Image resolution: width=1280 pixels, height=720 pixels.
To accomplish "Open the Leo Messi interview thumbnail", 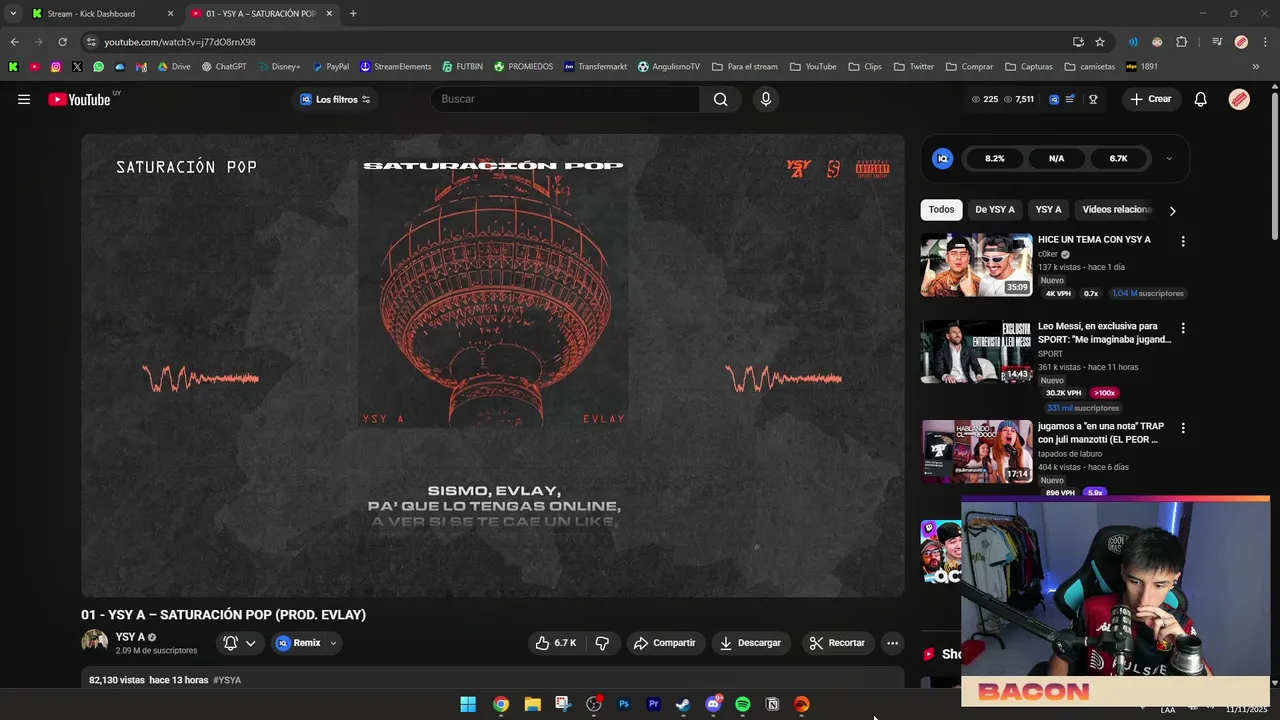I will pos(976,351).
